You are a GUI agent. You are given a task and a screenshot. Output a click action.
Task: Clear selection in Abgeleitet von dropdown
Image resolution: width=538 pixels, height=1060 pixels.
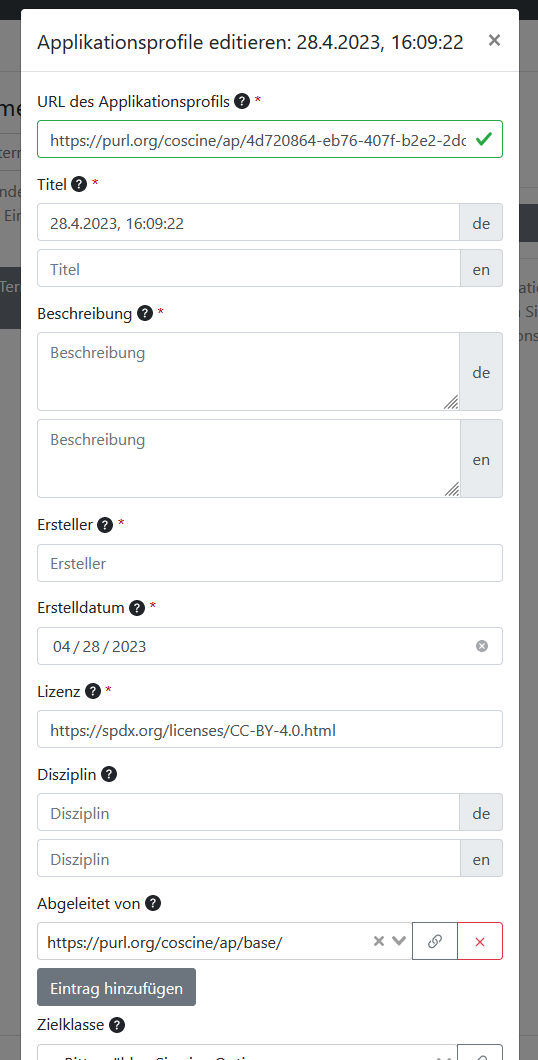tap(379, 941)
